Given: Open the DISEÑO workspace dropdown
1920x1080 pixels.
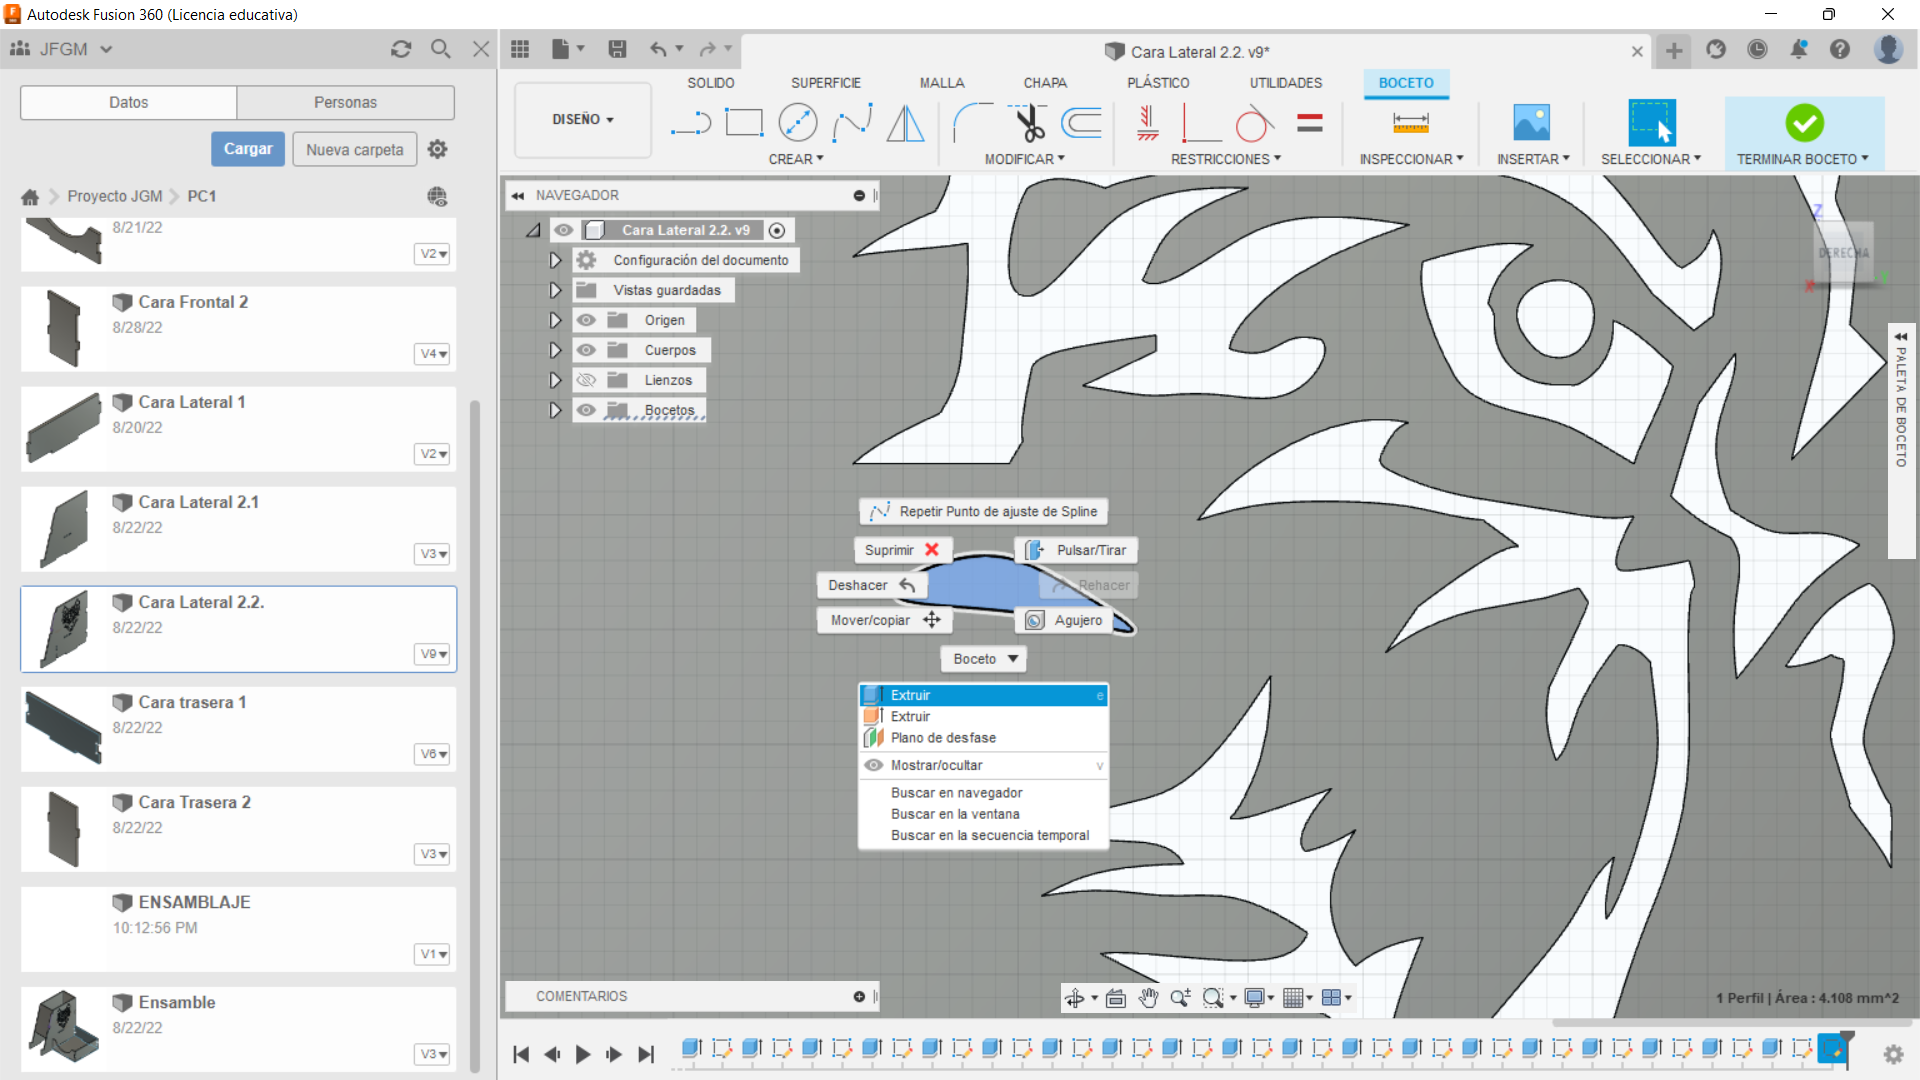Looking at the screenshot, I should 582,119.
